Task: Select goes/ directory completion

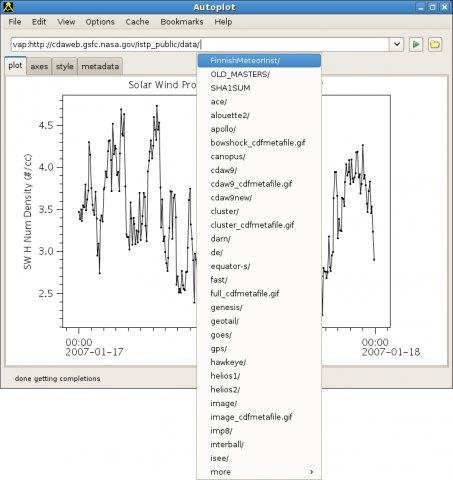Action: (259, 335)
